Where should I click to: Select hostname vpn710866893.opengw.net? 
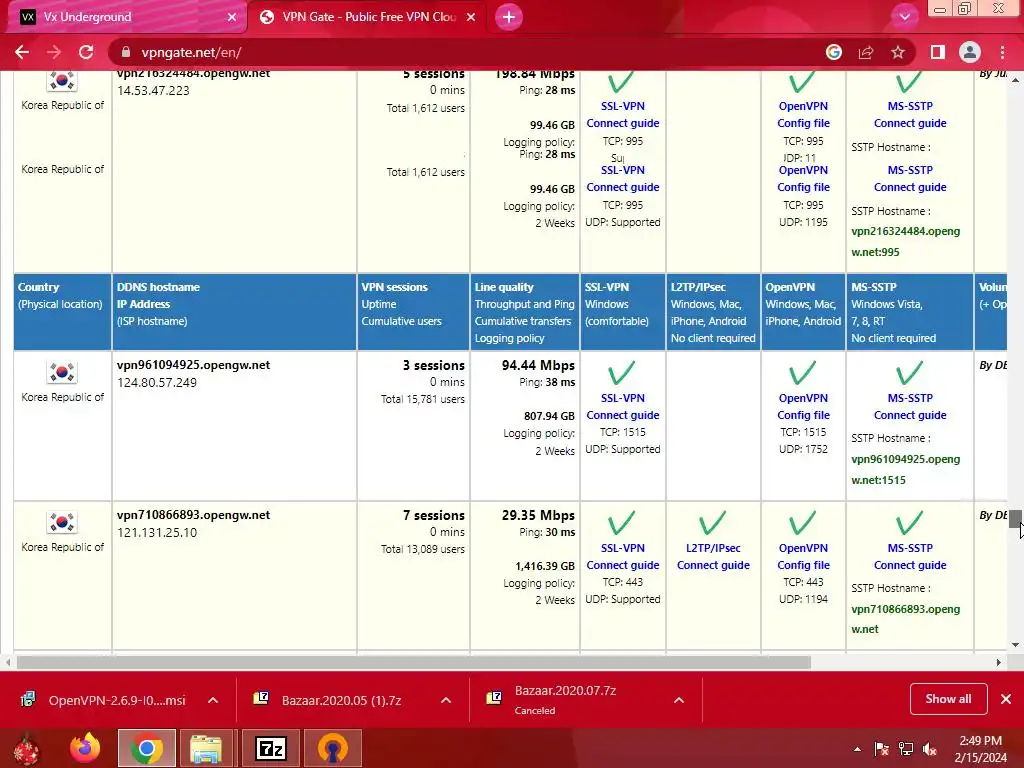193,515
